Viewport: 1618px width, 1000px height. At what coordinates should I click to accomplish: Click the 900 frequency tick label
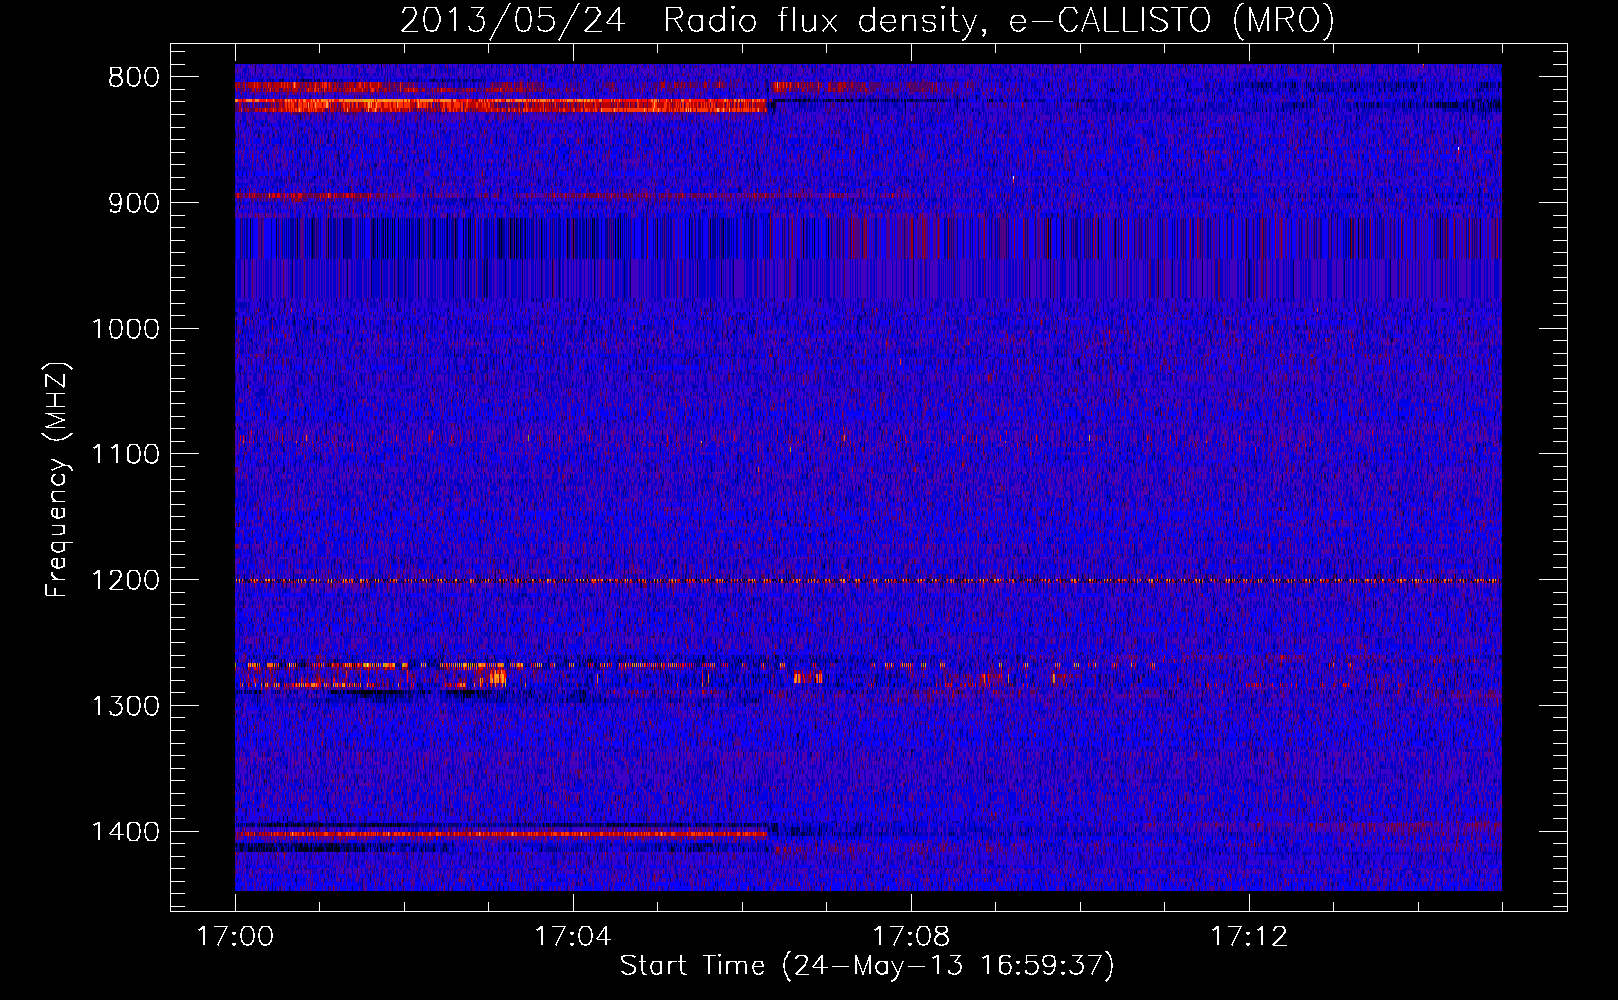[x=133, y=203]
